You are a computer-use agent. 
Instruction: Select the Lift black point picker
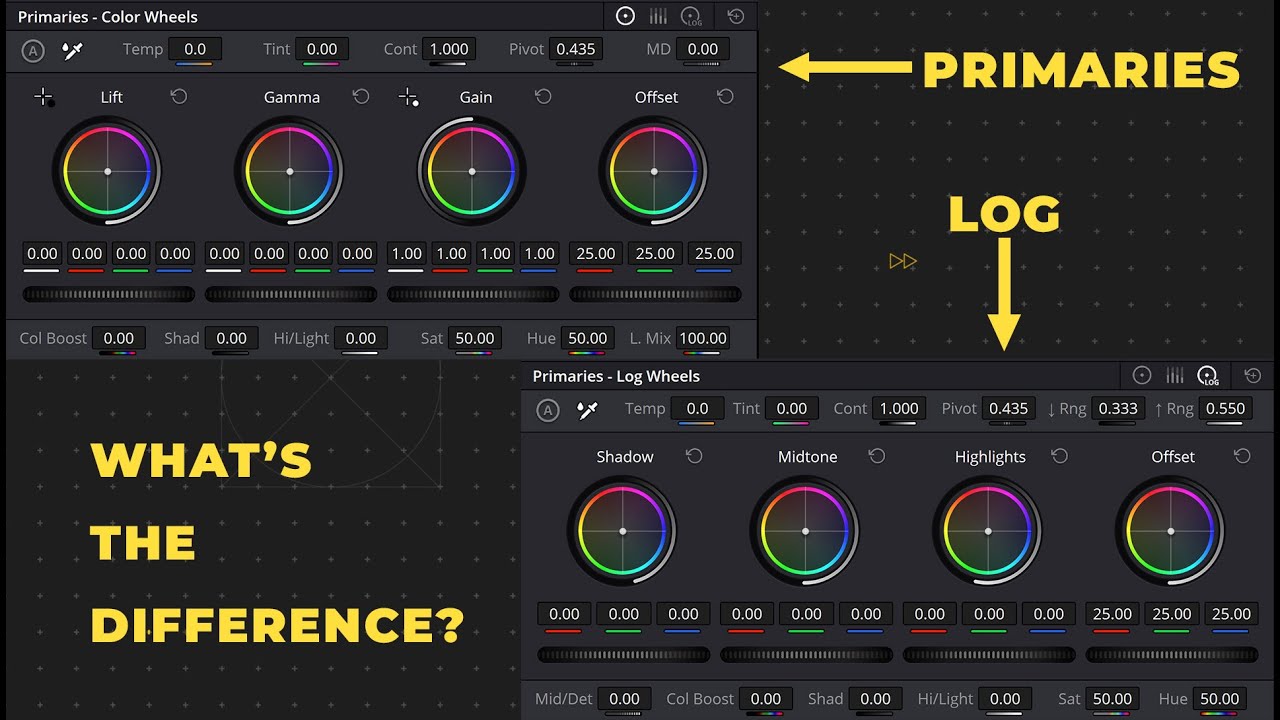[44, 97]
